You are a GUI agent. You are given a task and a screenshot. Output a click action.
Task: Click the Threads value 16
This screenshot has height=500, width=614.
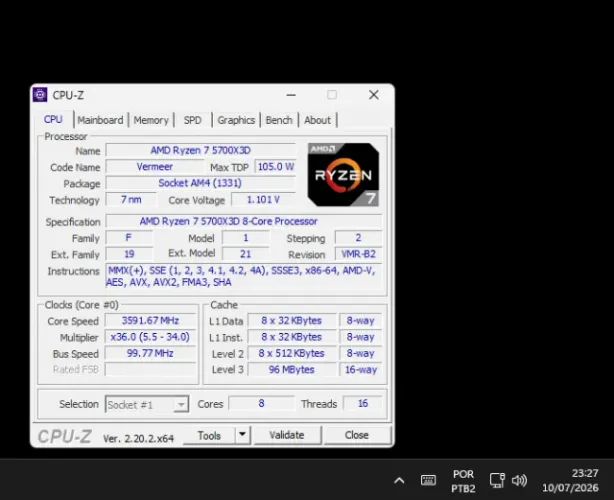pos(363,403)
